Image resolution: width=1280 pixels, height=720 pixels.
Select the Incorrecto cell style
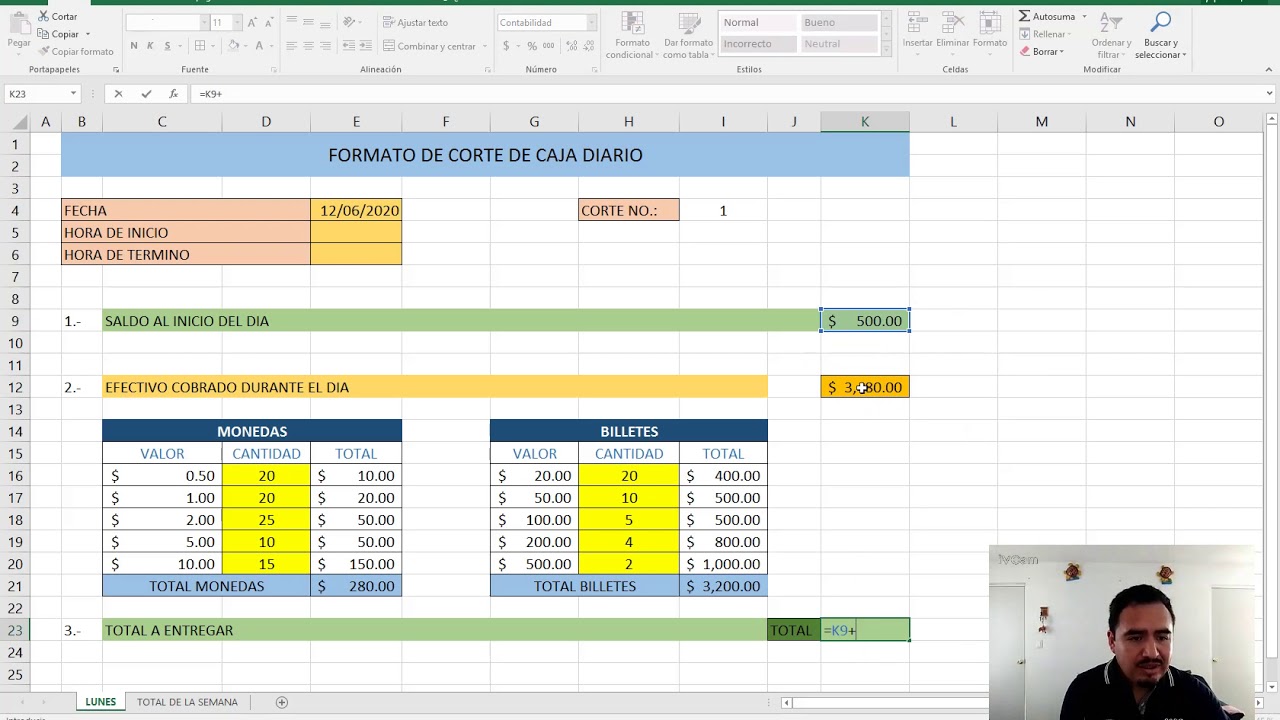(758, 44)
